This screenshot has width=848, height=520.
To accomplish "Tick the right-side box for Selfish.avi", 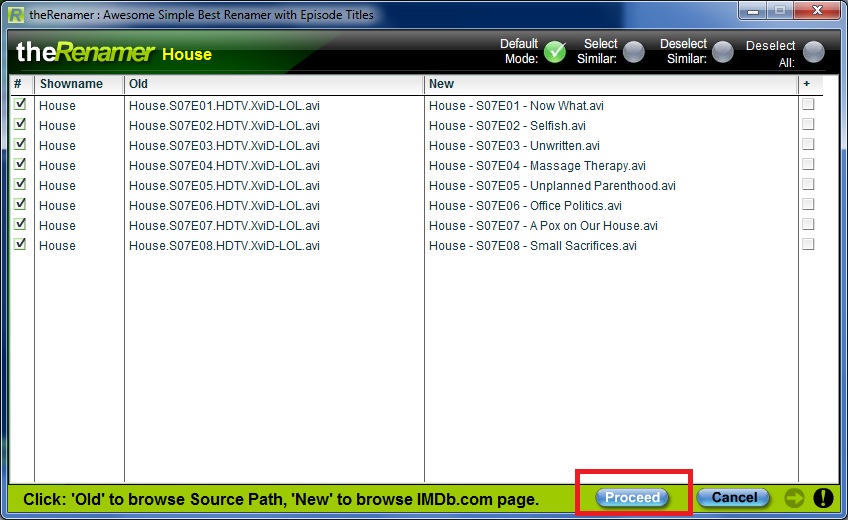I will click(x=808, y=124).
